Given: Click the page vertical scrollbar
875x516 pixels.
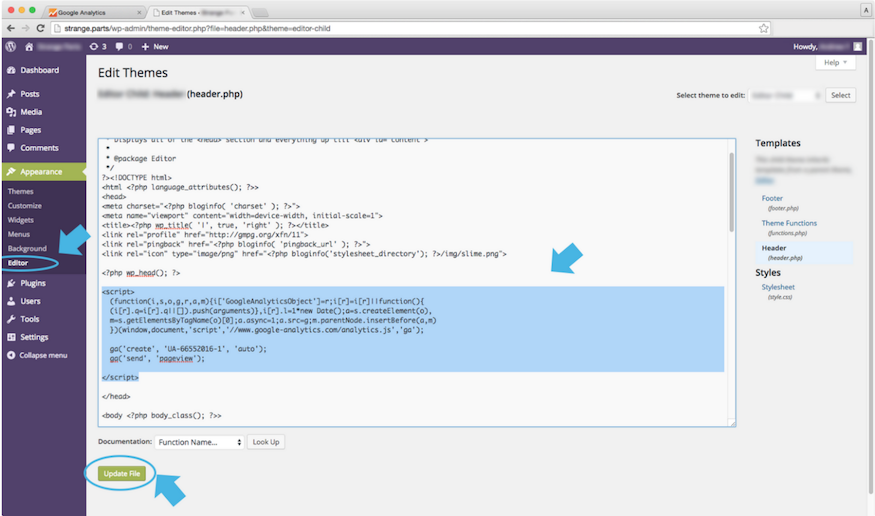Looking at the screenshot, I should click(x=871, y=268).
